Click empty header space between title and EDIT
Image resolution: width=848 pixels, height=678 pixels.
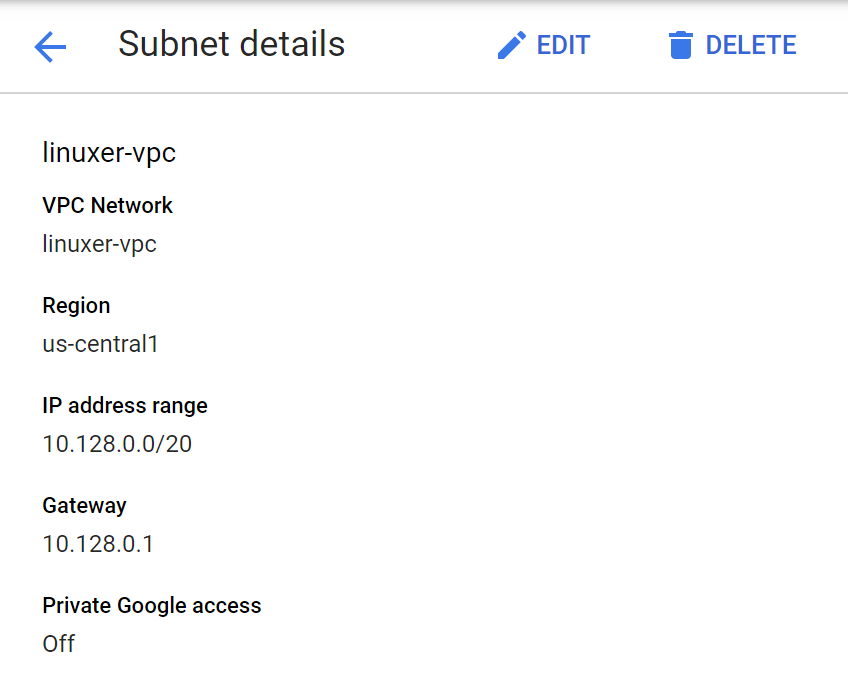coord(420,45)
